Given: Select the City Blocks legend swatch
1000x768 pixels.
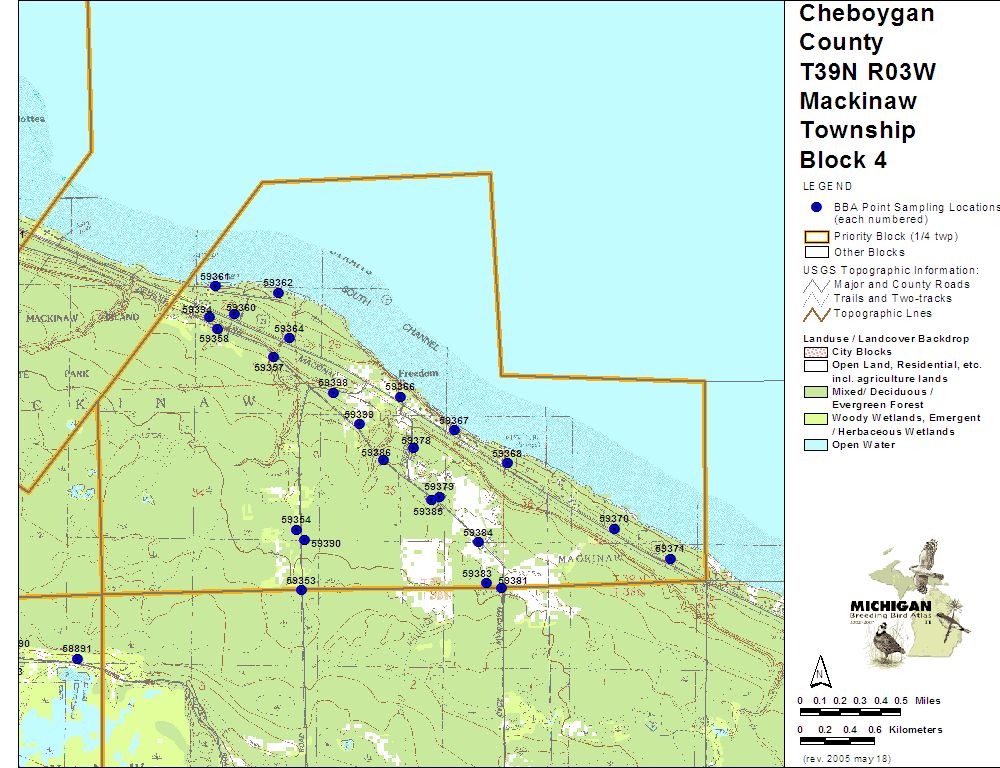Looking at the screenshot, I should click(x=816, y=352).
